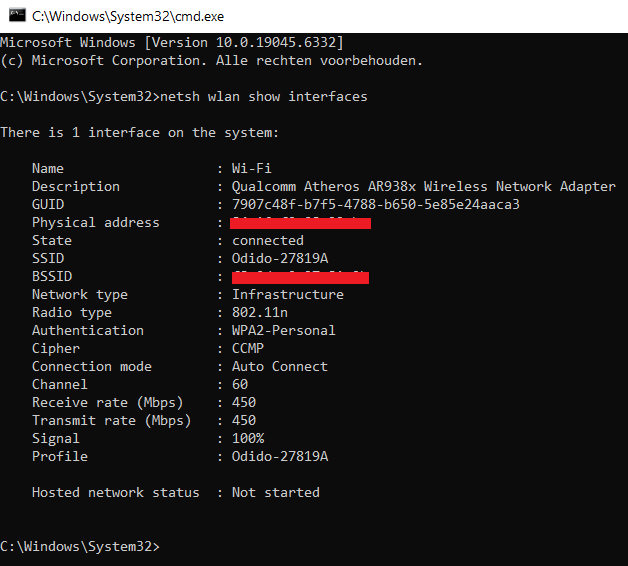Click the Odido-27819A value in the SSID row
628x566 pixels.
(x=280, y=259)
